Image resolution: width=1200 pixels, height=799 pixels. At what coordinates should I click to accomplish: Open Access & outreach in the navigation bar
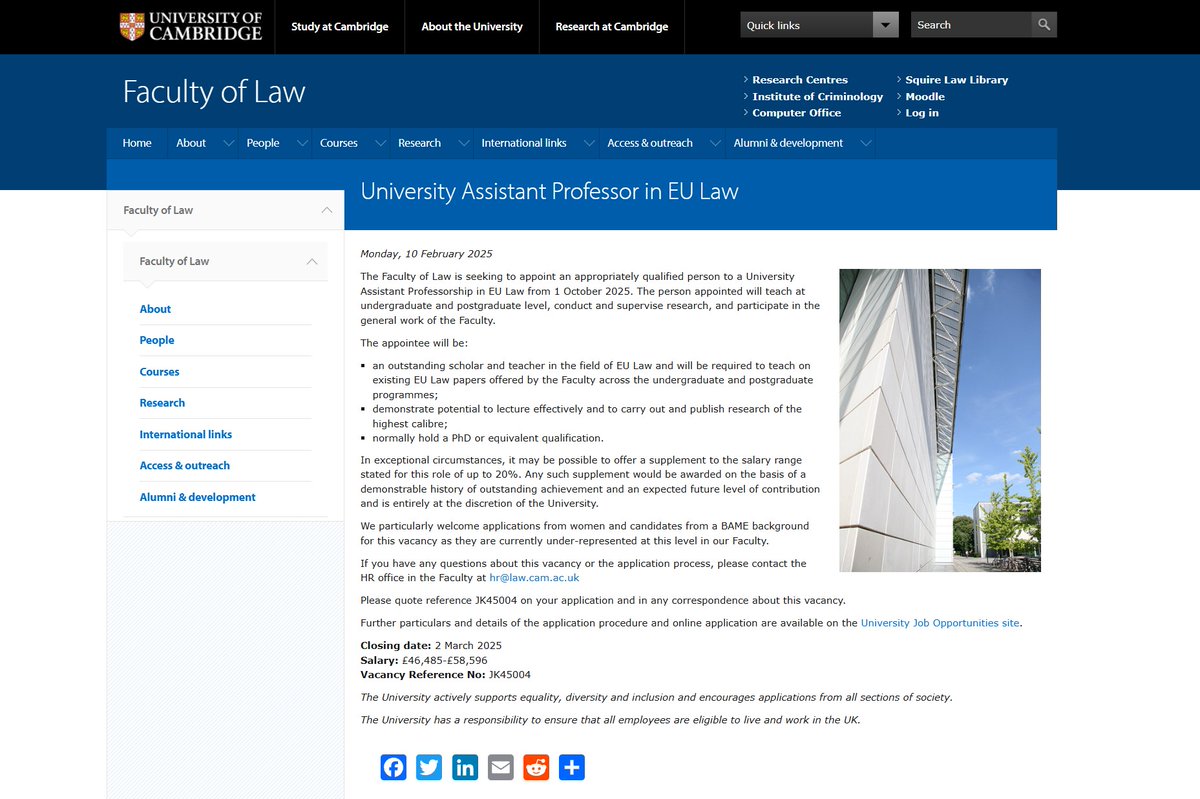tap(650, 143)
